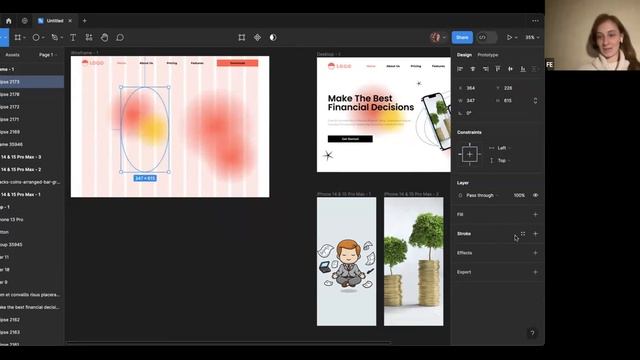The height and width of the screenshot is (360, 640).
Task: Click the Create component icon
Action: click(257, 38)
